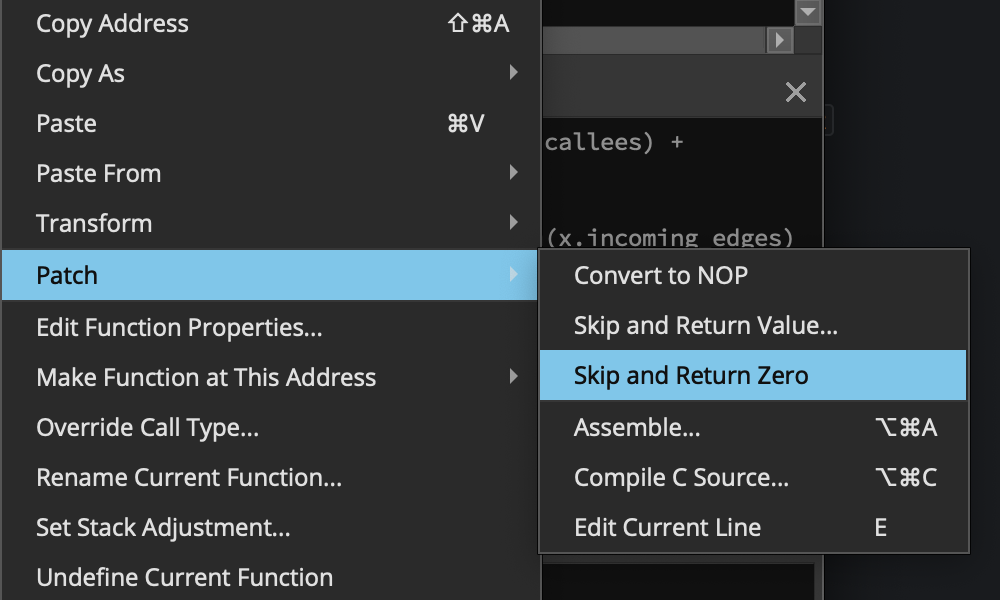Click the scroll right arrow button

coord(780,40)
